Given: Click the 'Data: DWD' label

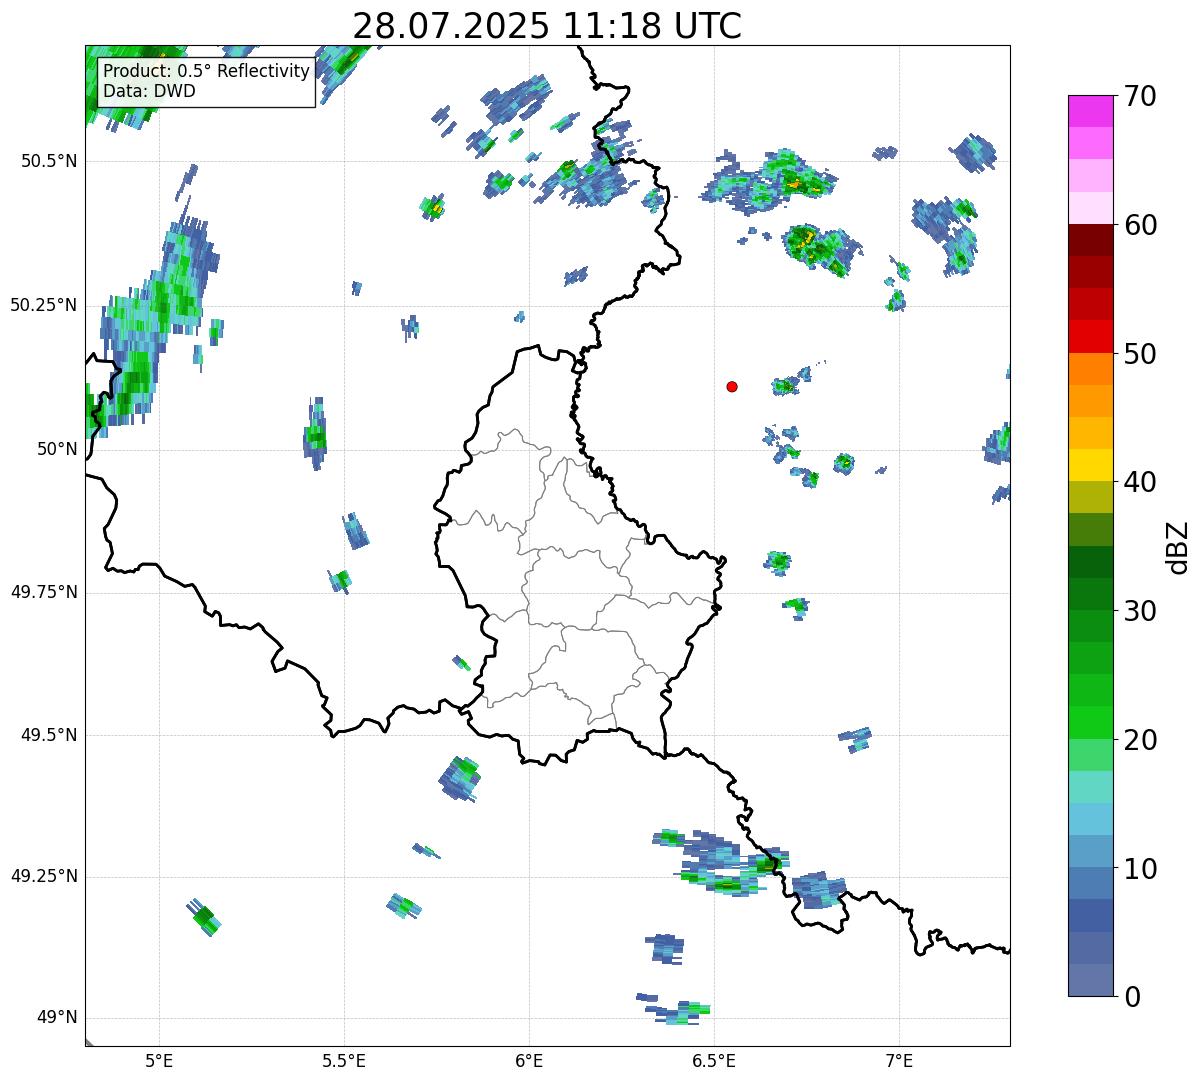Looking at the screenshot, I should 150,91.
